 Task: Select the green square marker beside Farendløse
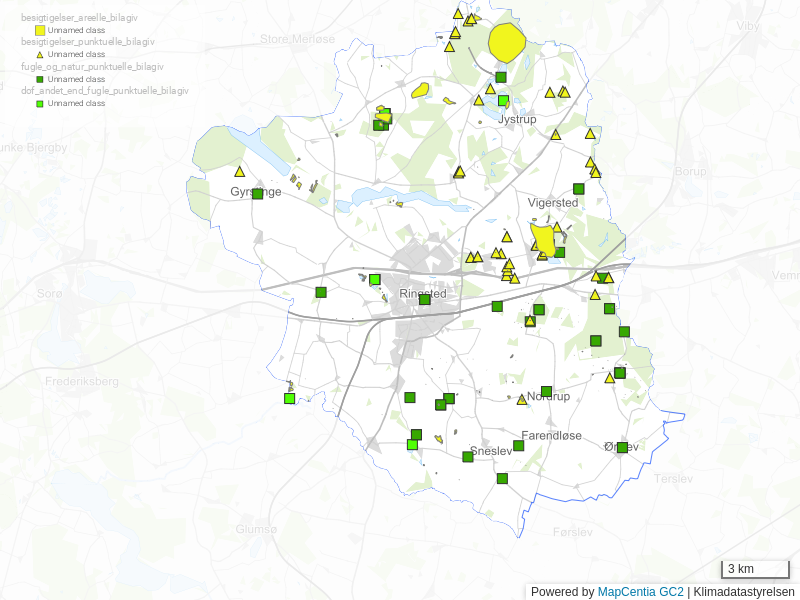coord(518,445)
